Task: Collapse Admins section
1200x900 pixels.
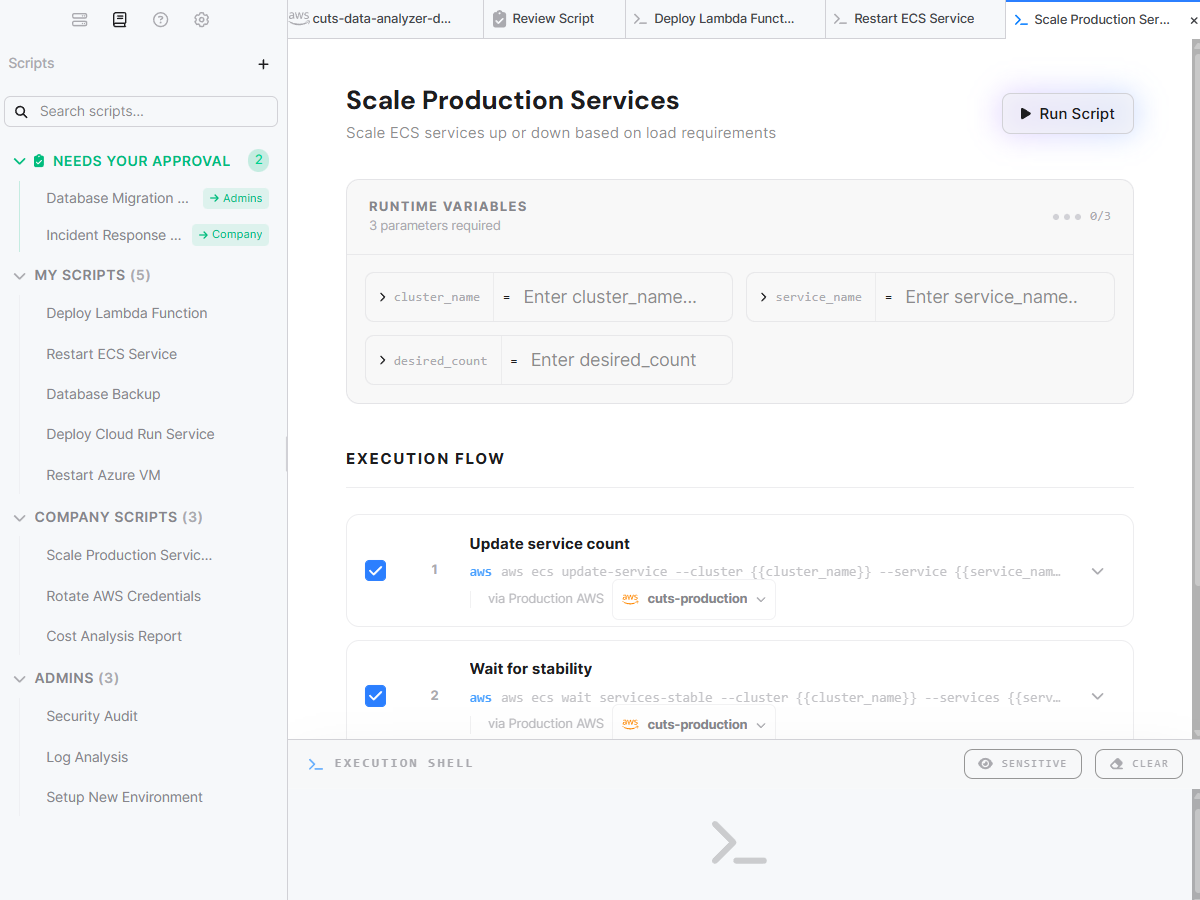Action: (20, 678)
